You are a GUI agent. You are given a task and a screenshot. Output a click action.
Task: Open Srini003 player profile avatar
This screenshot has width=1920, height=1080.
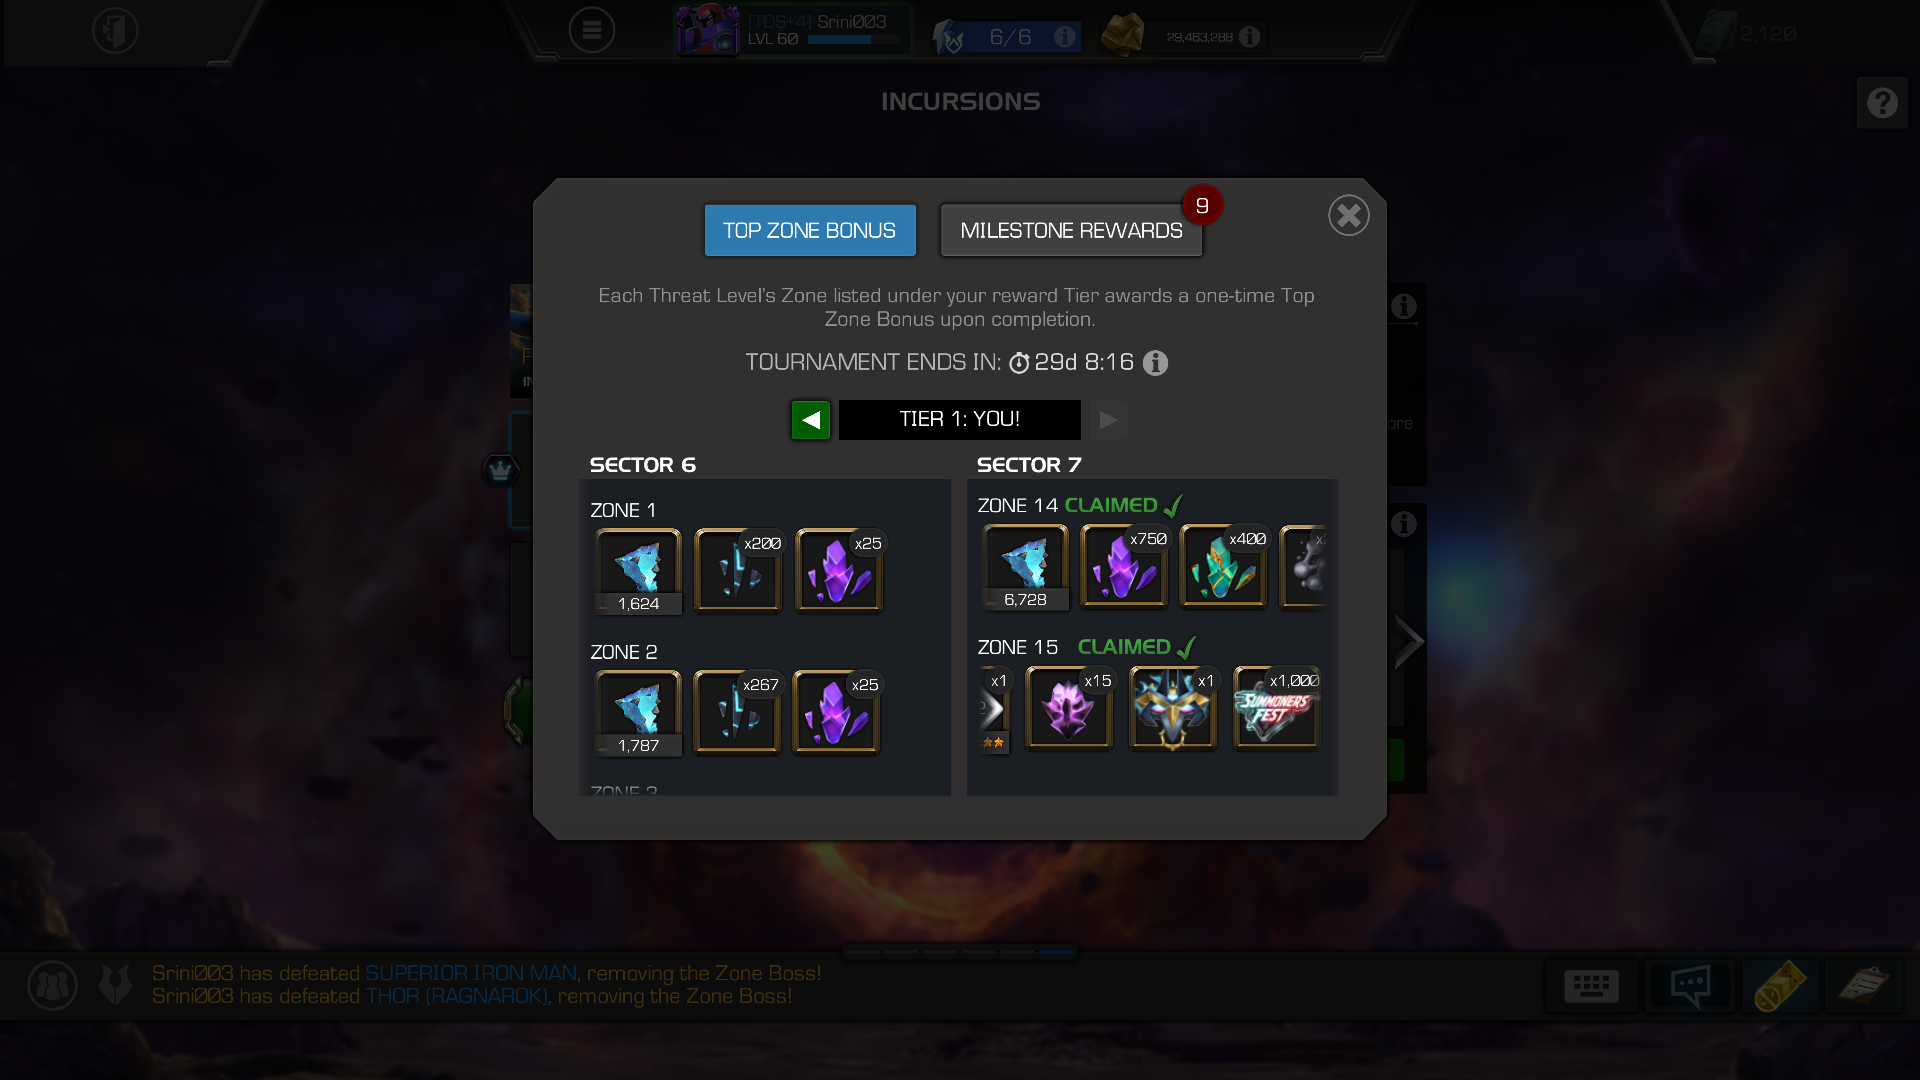pos(707,30)
